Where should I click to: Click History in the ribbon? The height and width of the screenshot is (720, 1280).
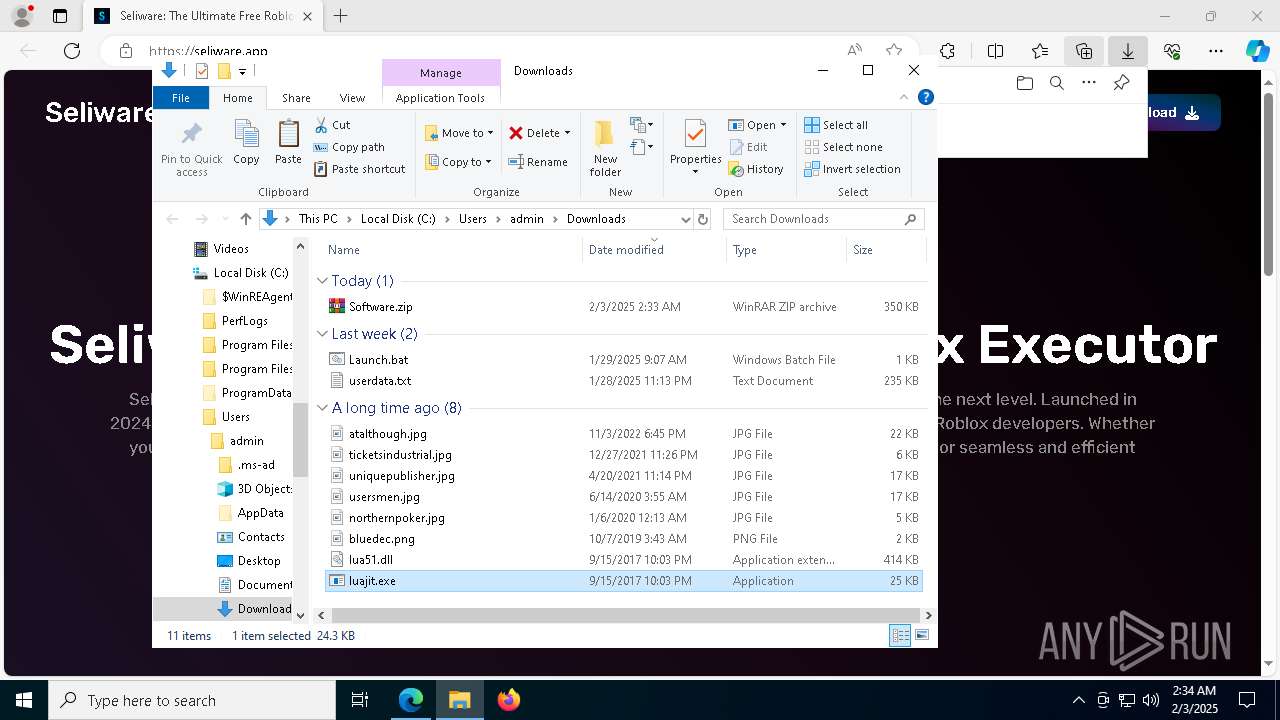[757, 169]
